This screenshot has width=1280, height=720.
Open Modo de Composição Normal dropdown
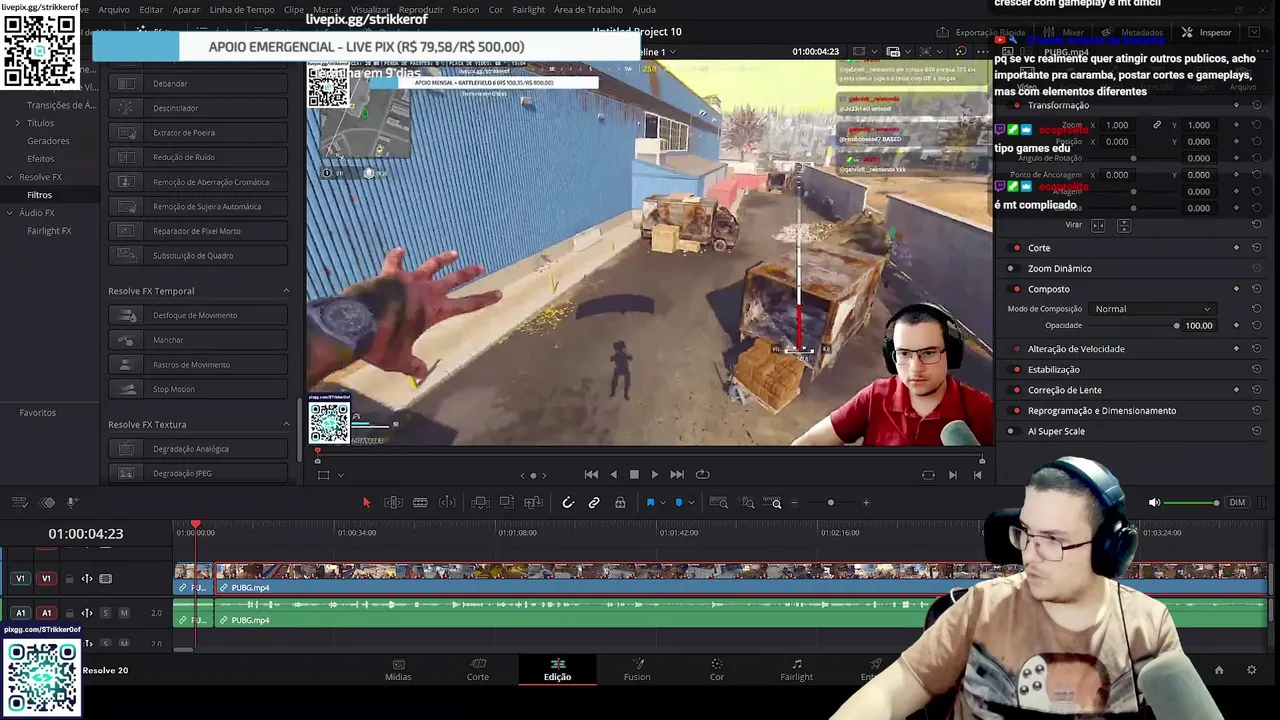(x=1152, y=309)
